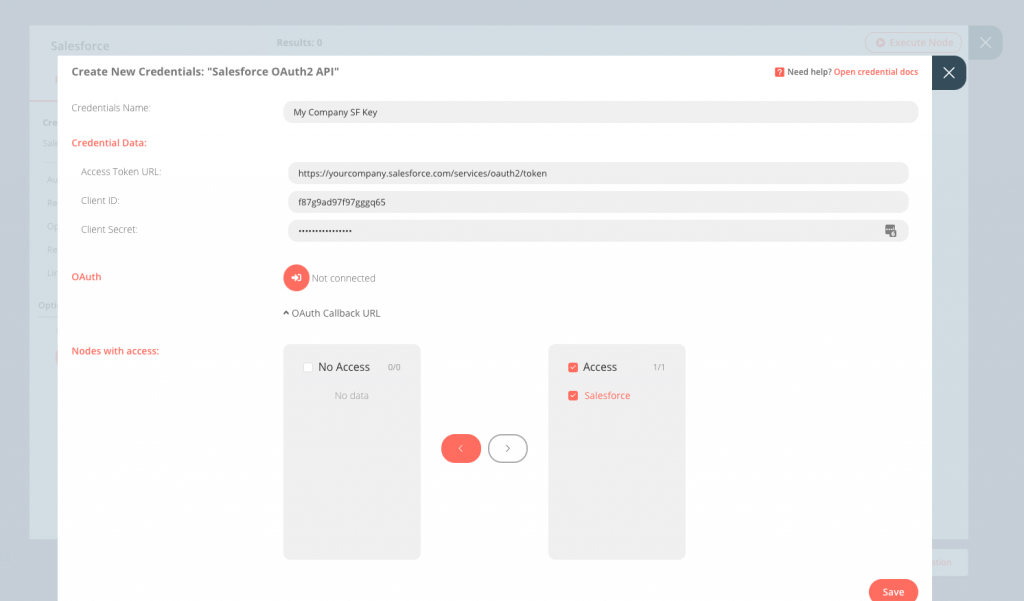Uncheck the Salesforce node checkbox
The image size is (1024, 601).
pos(573,396)
